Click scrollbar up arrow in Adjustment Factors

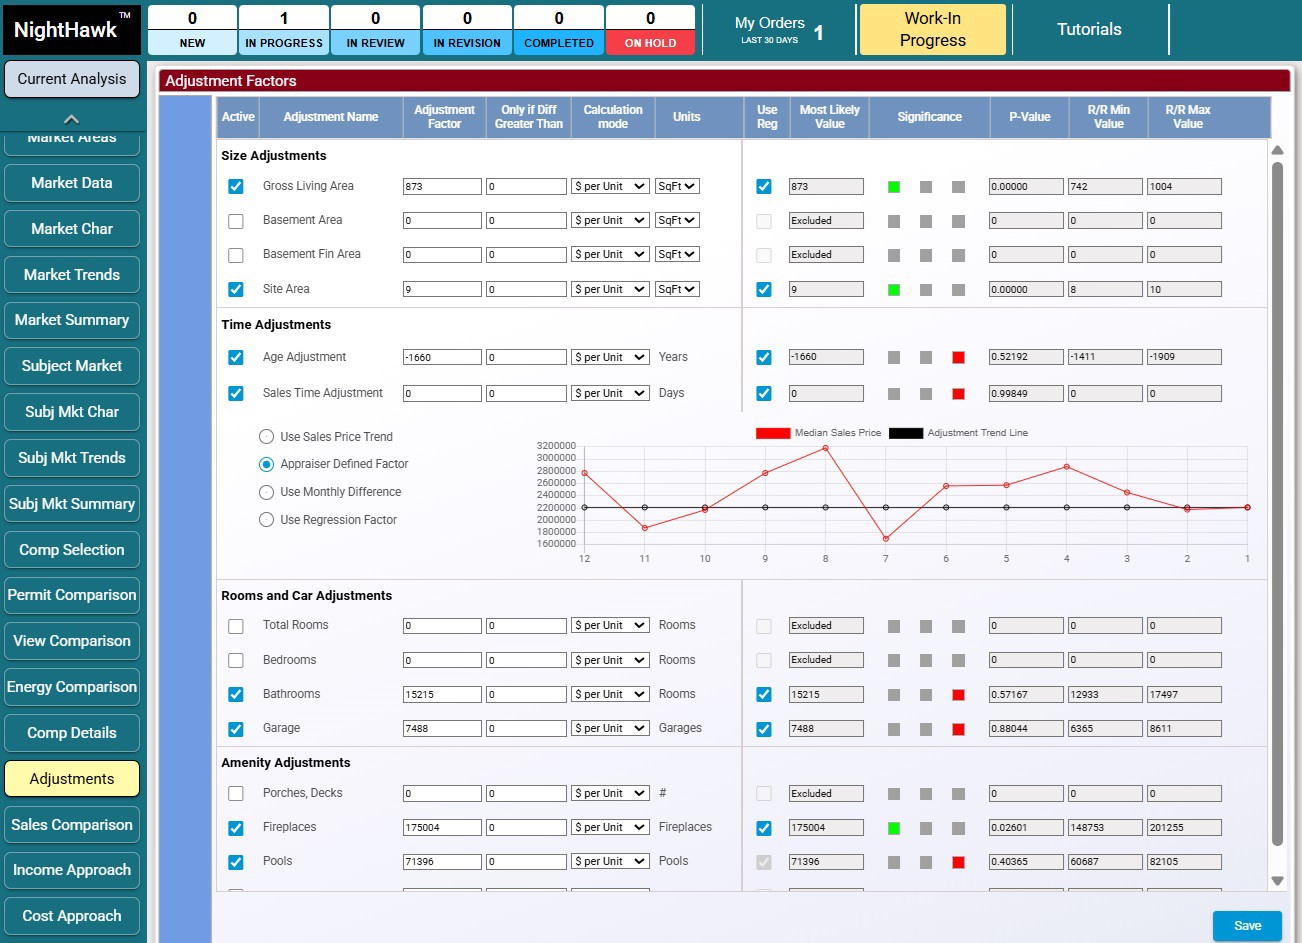tap(1277, 150)
